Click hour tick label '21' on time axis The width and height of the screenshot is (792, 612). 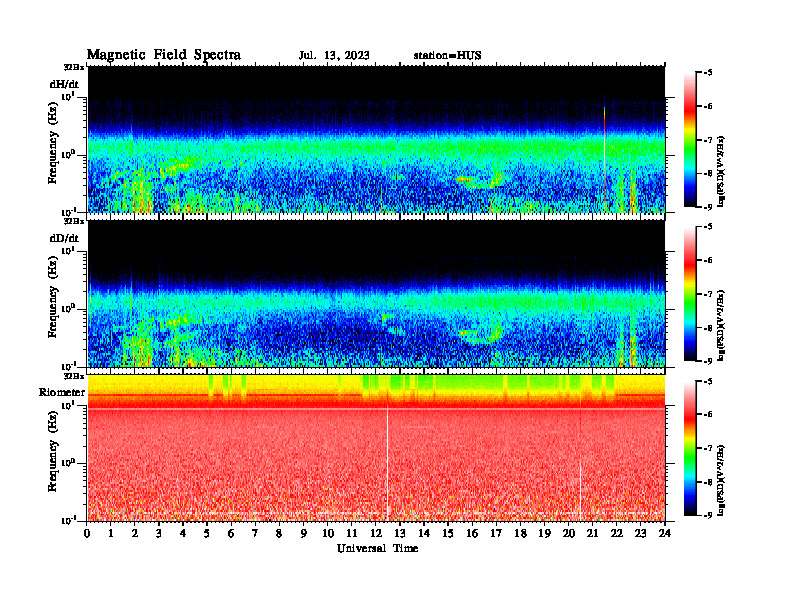(x=592, y=534)
